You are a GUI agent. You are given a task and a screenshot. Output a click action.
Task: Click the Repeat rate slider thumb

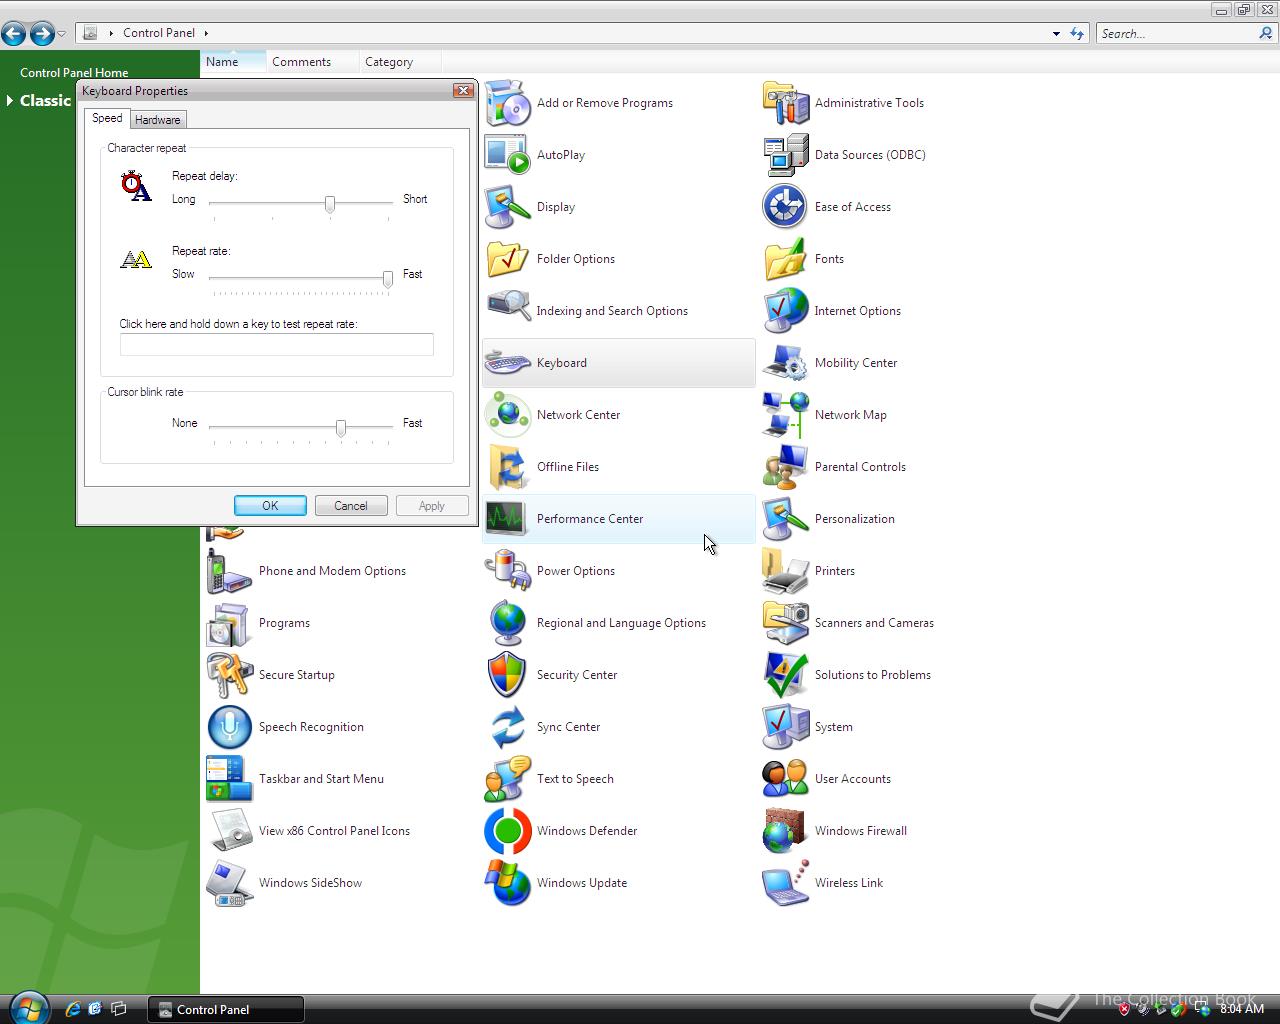(388, 279)
